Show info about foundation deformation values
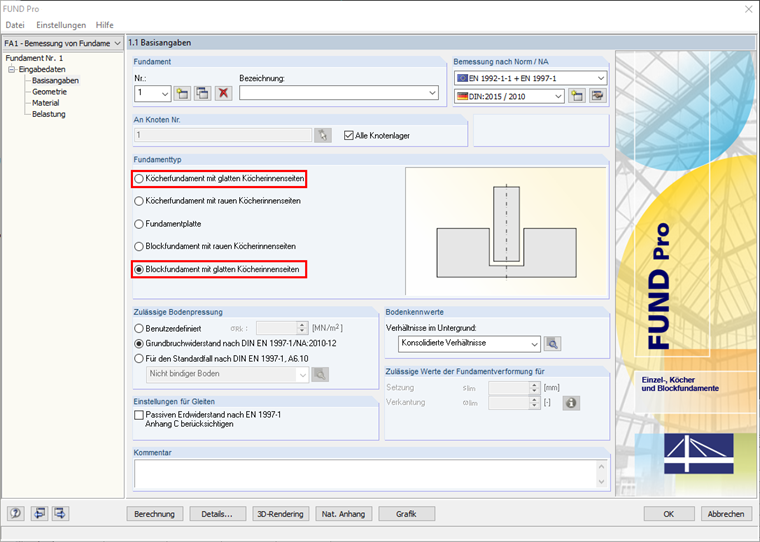760x542 pixels. click(571, 403)
